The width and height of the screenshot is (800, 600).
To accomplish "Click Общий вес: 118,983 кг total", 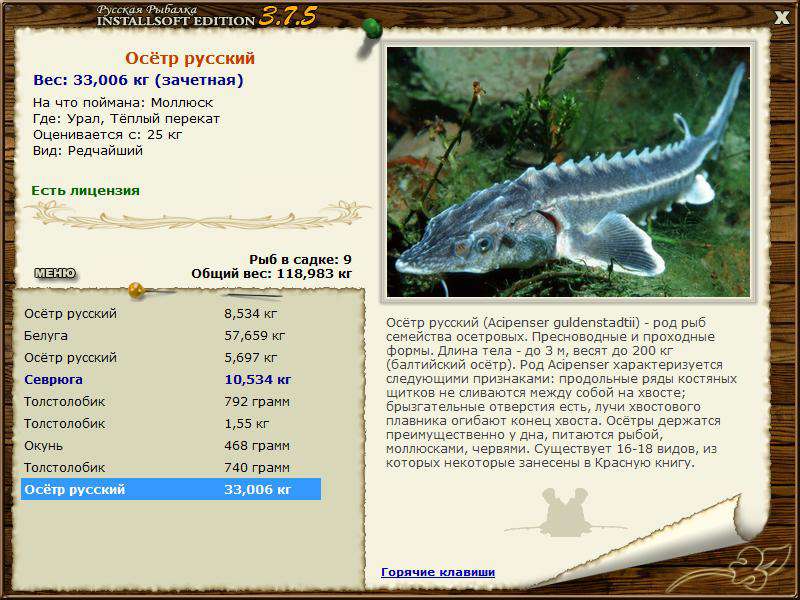I will tap(271, 274).
